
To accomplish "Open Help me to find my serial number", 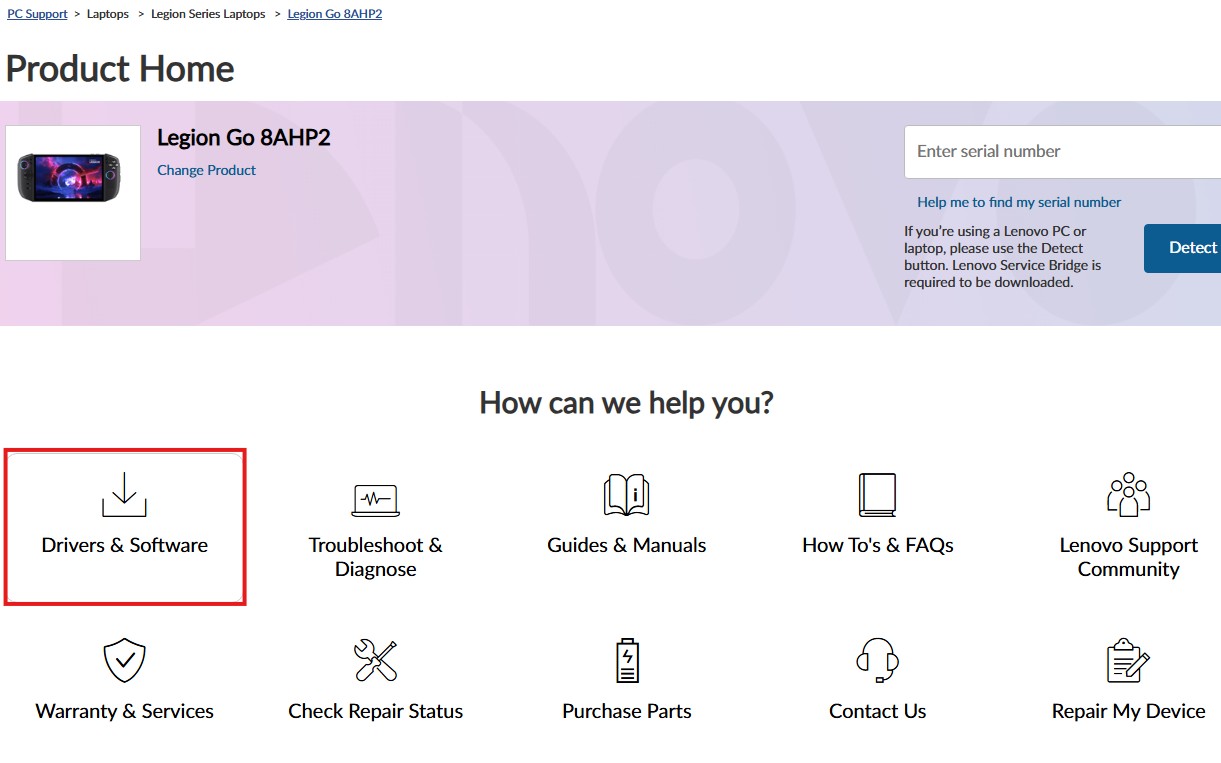I will tap(1019, 202).
